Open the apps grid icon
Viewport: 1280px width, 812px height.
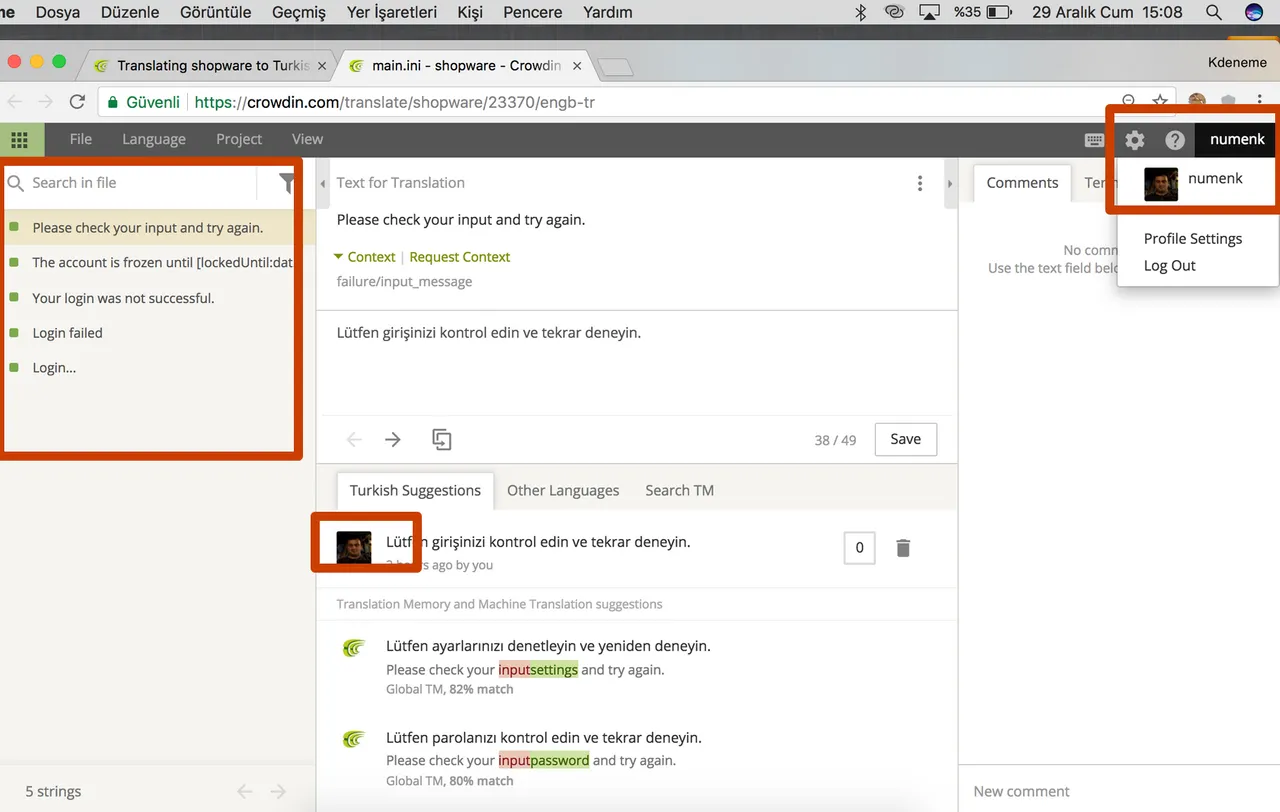(19, 140)
